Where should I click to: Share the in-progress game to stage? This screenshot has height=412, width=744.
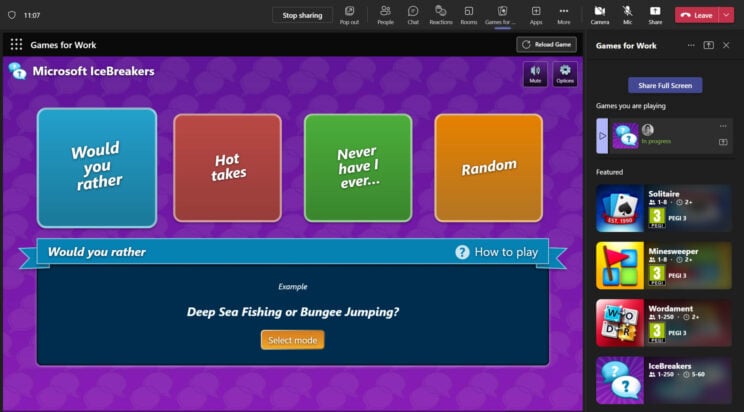pos(723,142)
